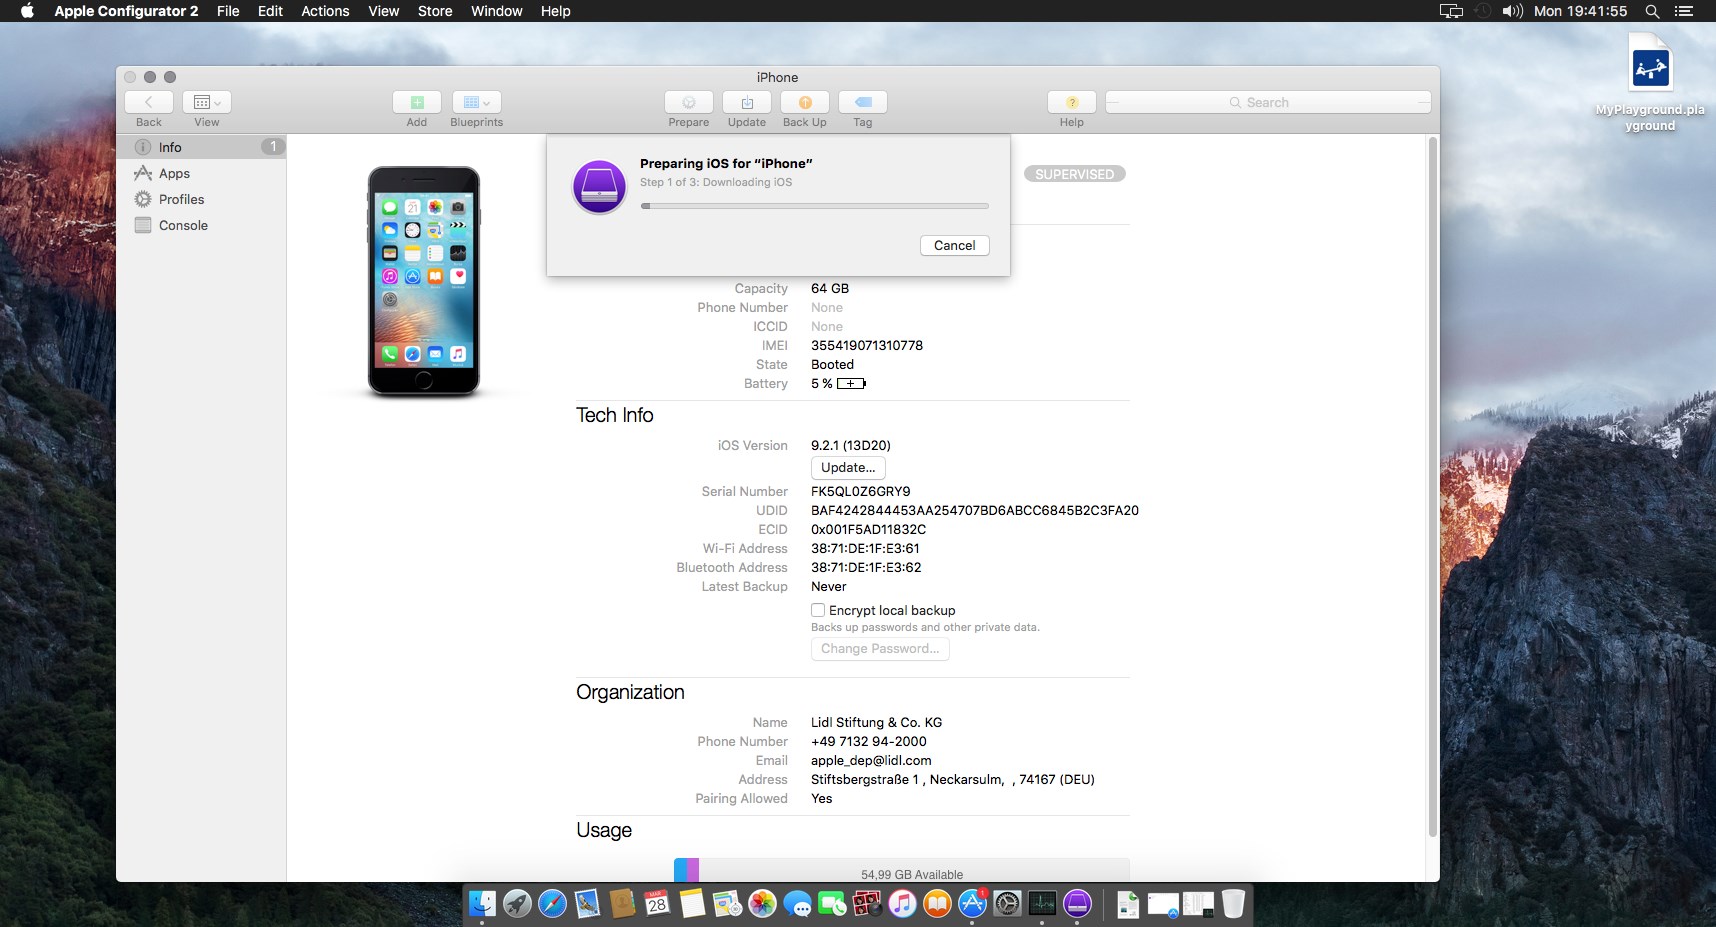
Task: Open Safari from the Dock
Action: click(x=552, y=904)
